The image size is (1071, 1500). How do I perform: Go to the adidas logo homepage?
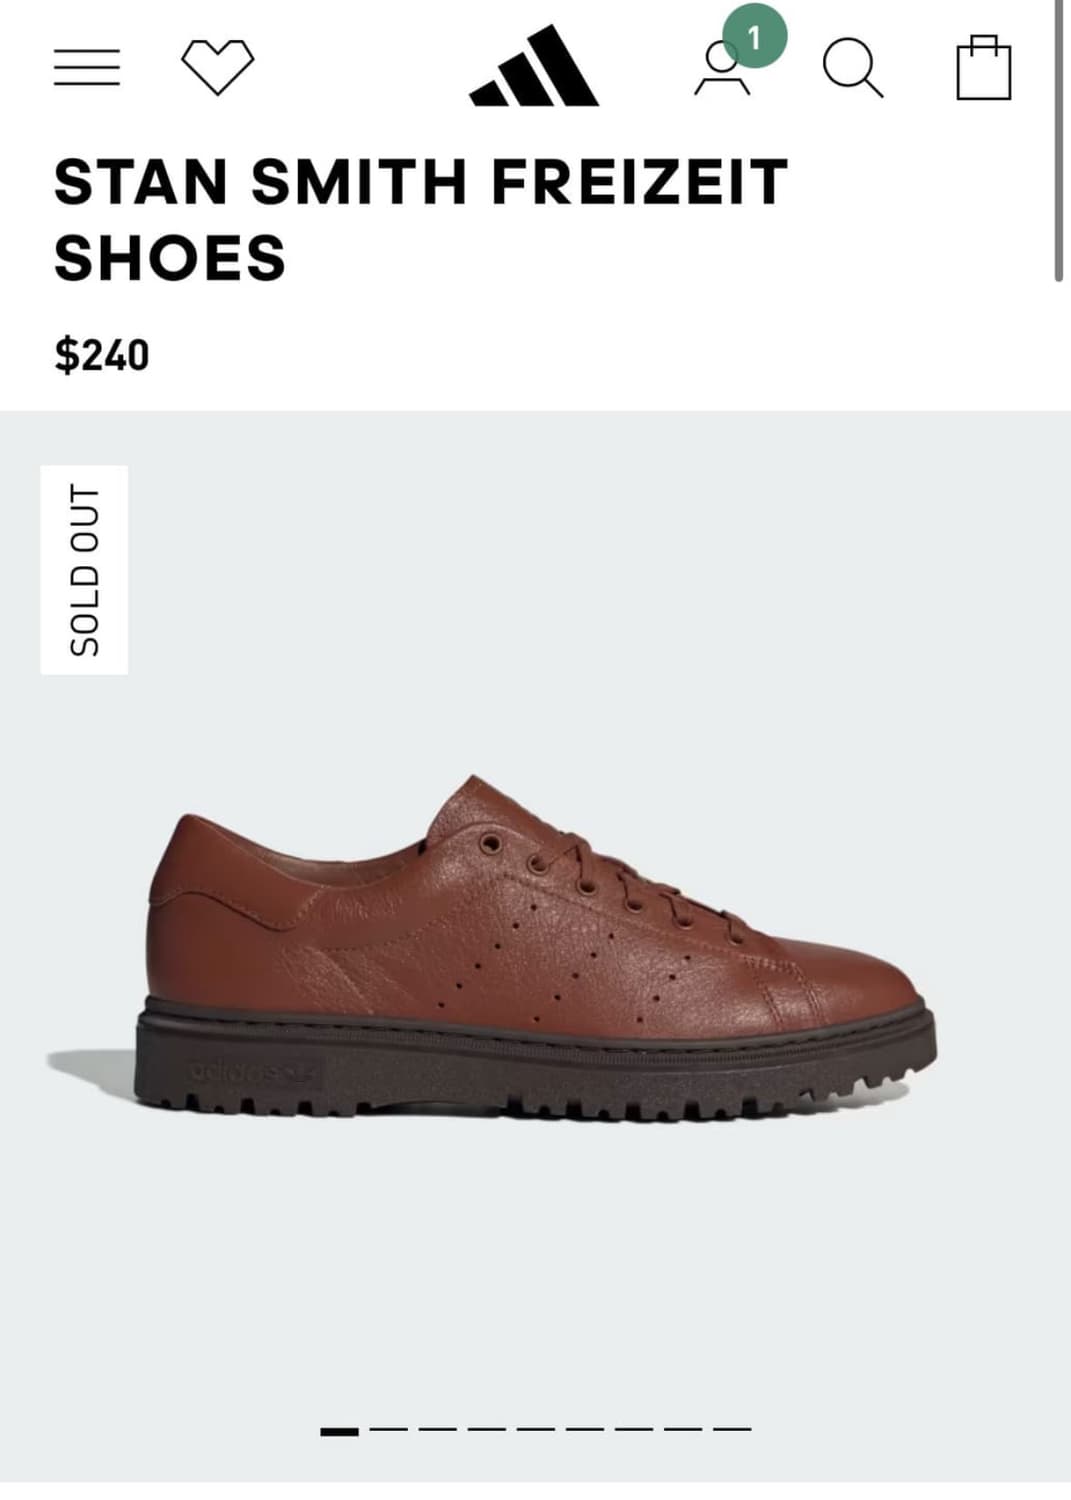click(x=534, y=66)
